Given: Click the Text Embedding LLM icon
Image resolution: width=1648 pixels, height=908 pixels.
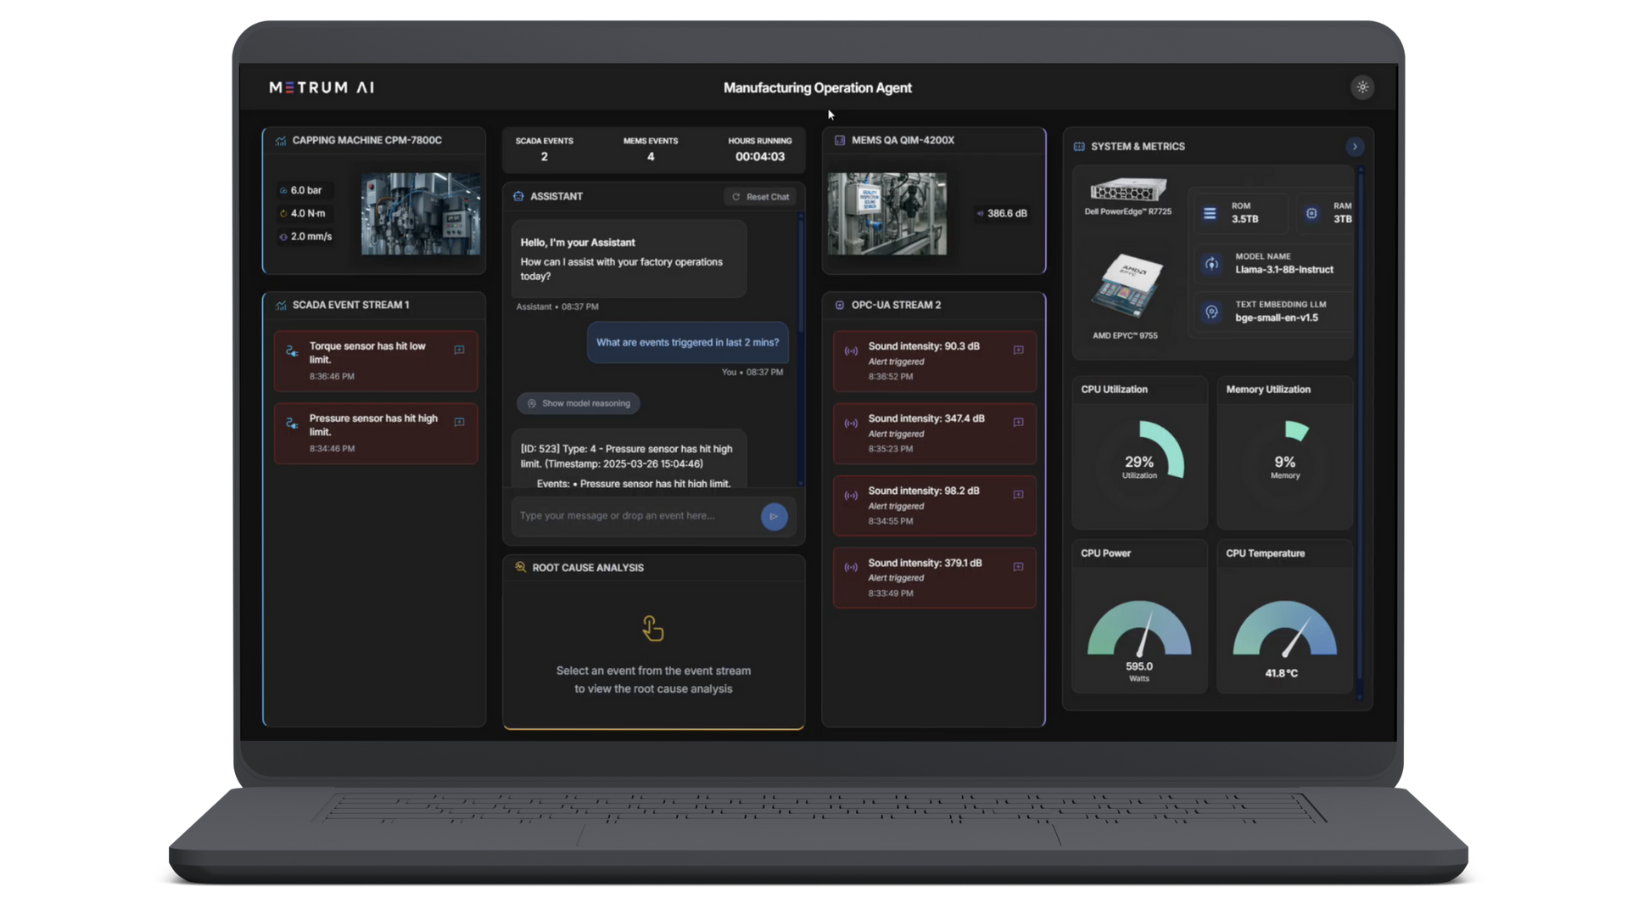Looking at the screenshot, I should pyautogui.click(x=1211, y=312).
